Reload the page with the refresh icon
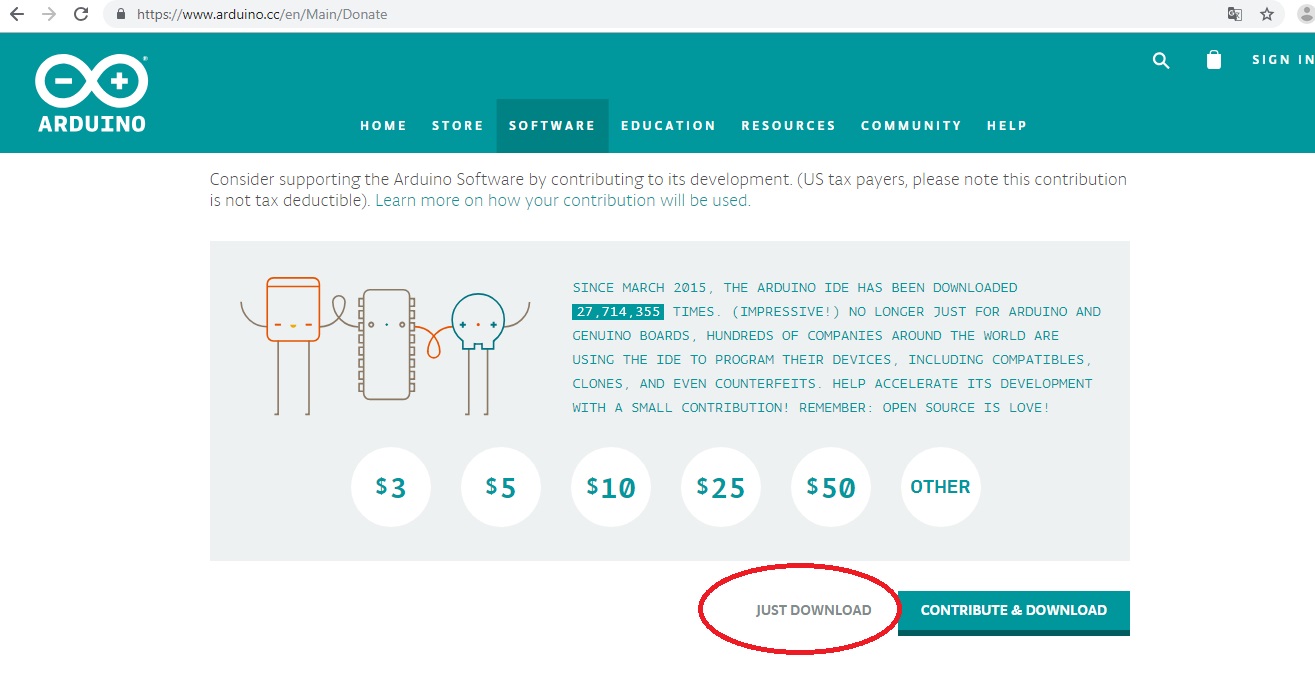Viewport: 1315px width, 694px height. [x=82, y=14]
